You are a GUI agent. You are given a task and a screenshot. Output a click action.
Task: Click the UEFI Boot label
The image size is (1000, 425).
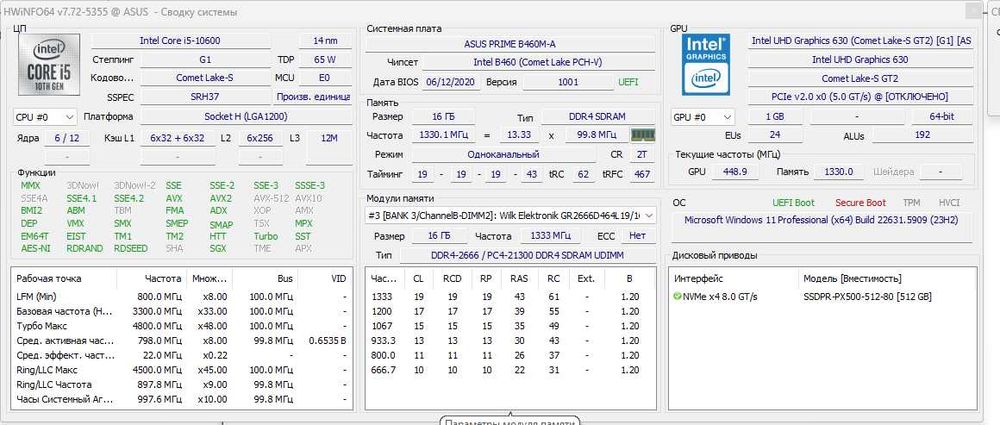793,203
